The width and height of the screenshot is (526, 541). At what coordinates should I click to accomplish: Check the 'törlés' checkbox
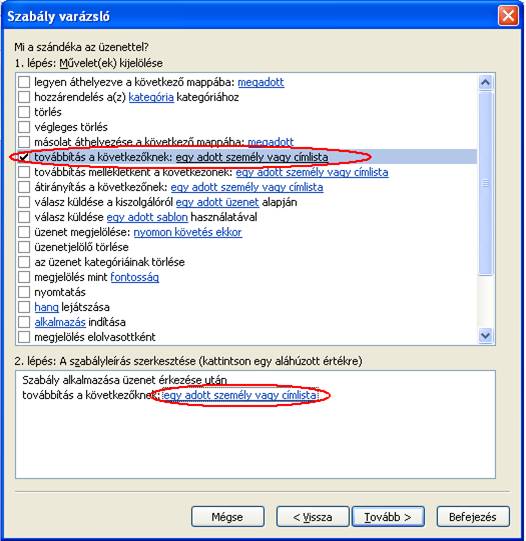(24, 112)
